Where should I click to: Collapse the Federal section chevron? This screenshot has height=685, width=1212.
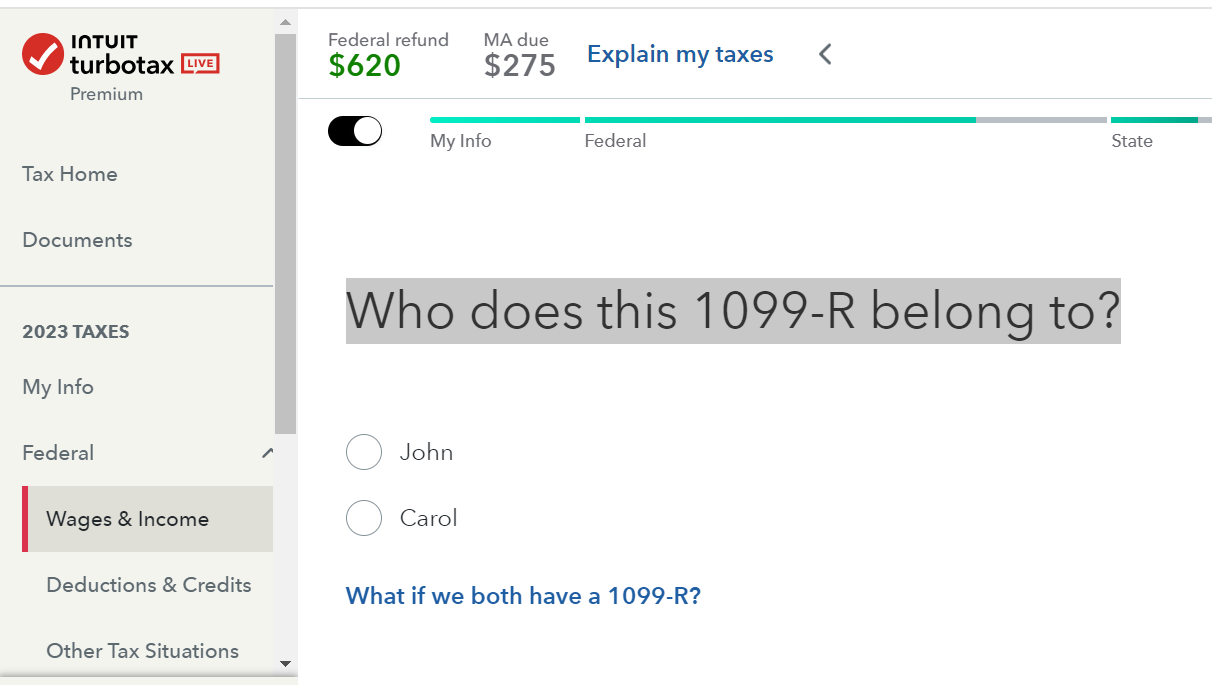[x=266, y=453]
